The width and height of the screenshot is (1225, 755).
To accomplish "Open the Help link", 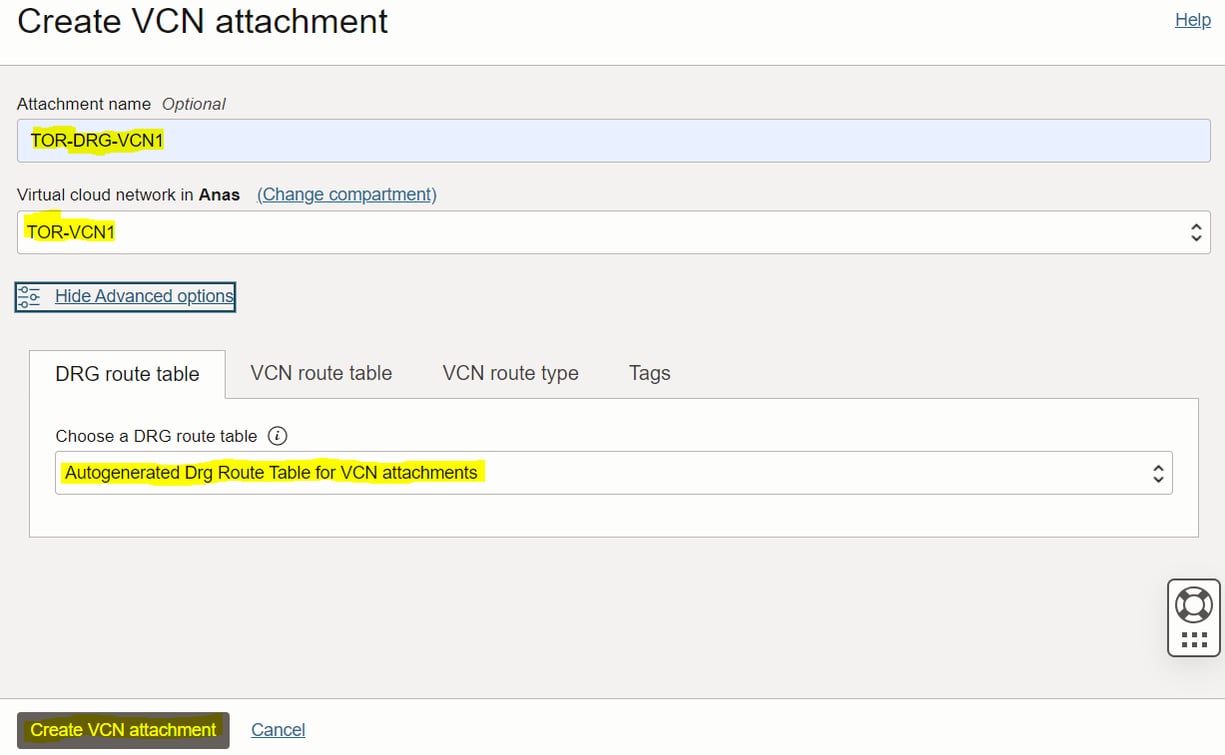I will tap(1192, 20).
